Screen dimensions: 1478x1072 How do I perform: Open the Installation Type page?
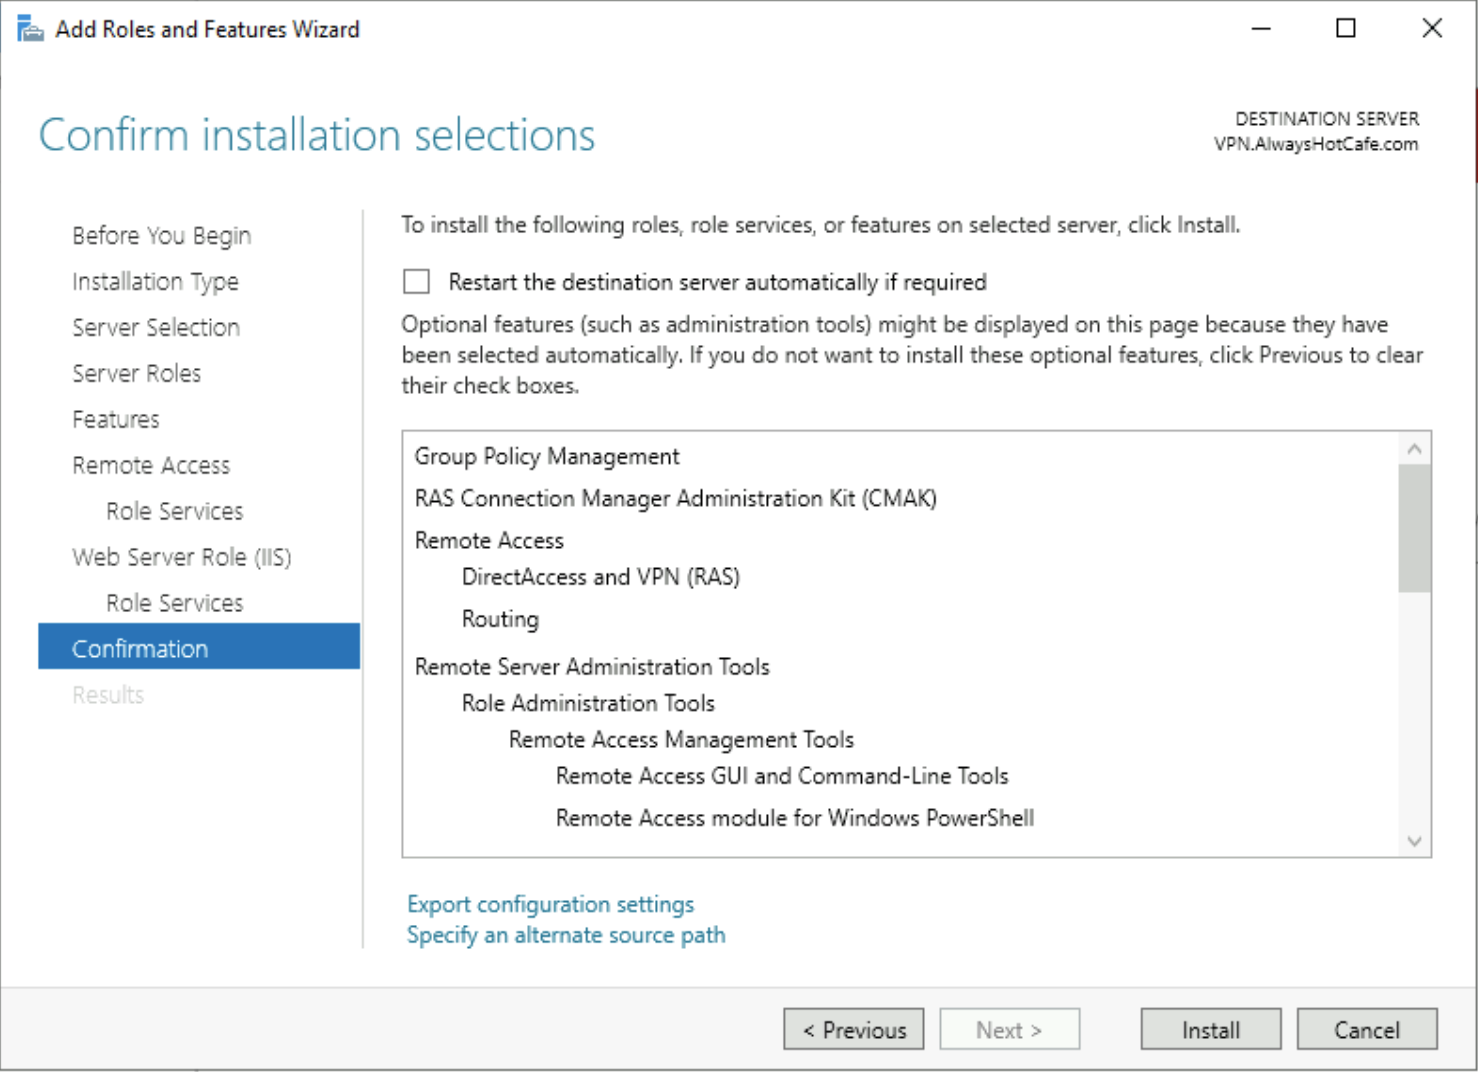[x=155, y=281]
